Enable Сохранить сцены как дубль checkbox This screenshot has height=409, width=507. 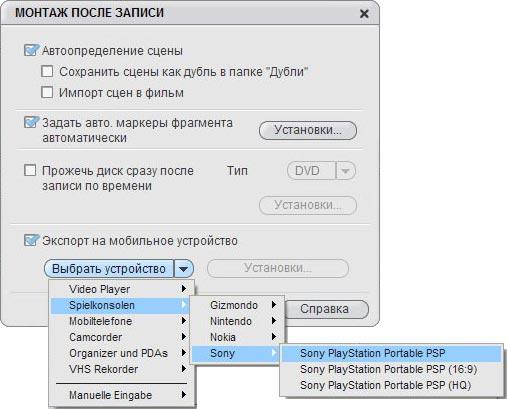[x=47, y=71]
